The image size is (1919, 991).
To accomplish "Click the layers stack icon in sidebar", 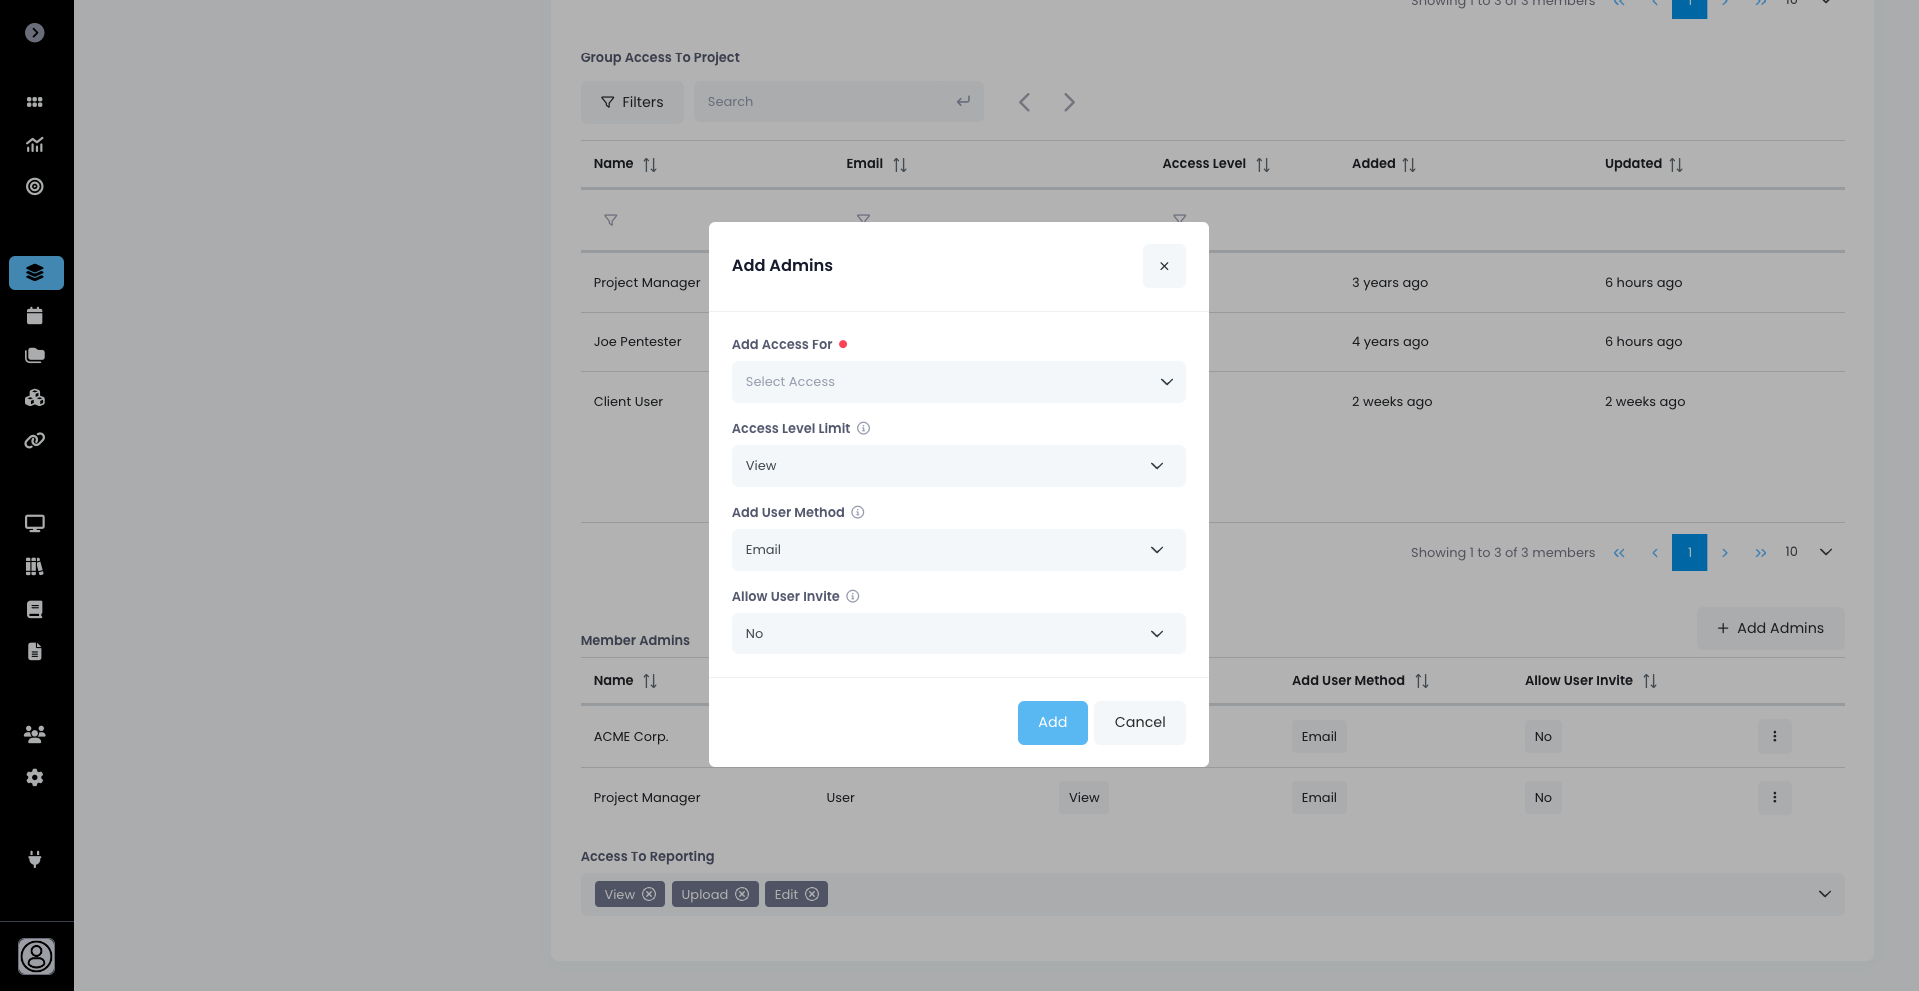I will pyautogui.click(x=35, y=273).
